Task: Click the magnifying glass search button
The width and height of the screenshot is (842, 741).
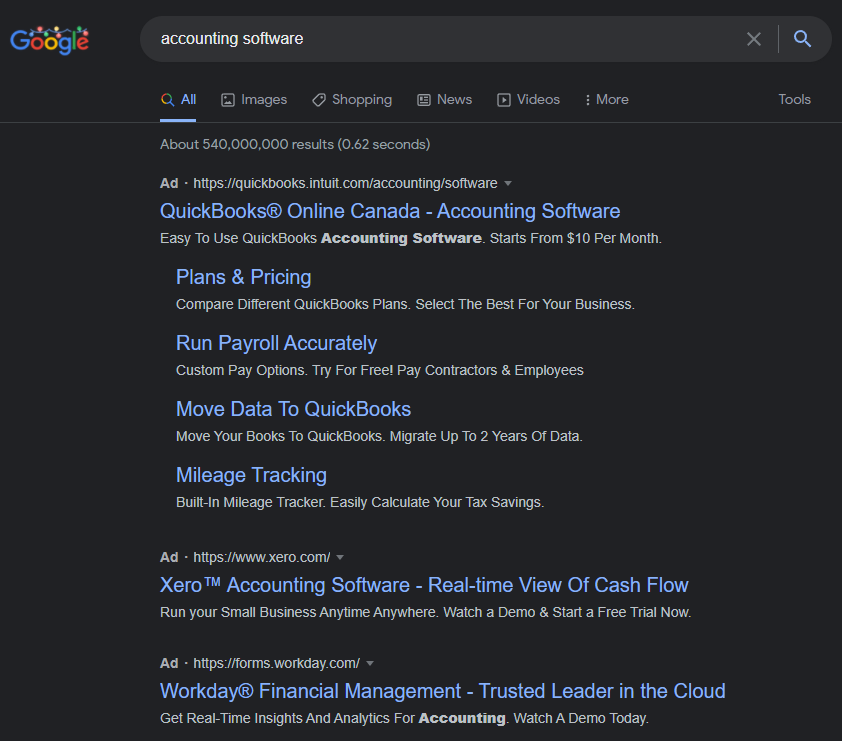Action: coord(802,39)
